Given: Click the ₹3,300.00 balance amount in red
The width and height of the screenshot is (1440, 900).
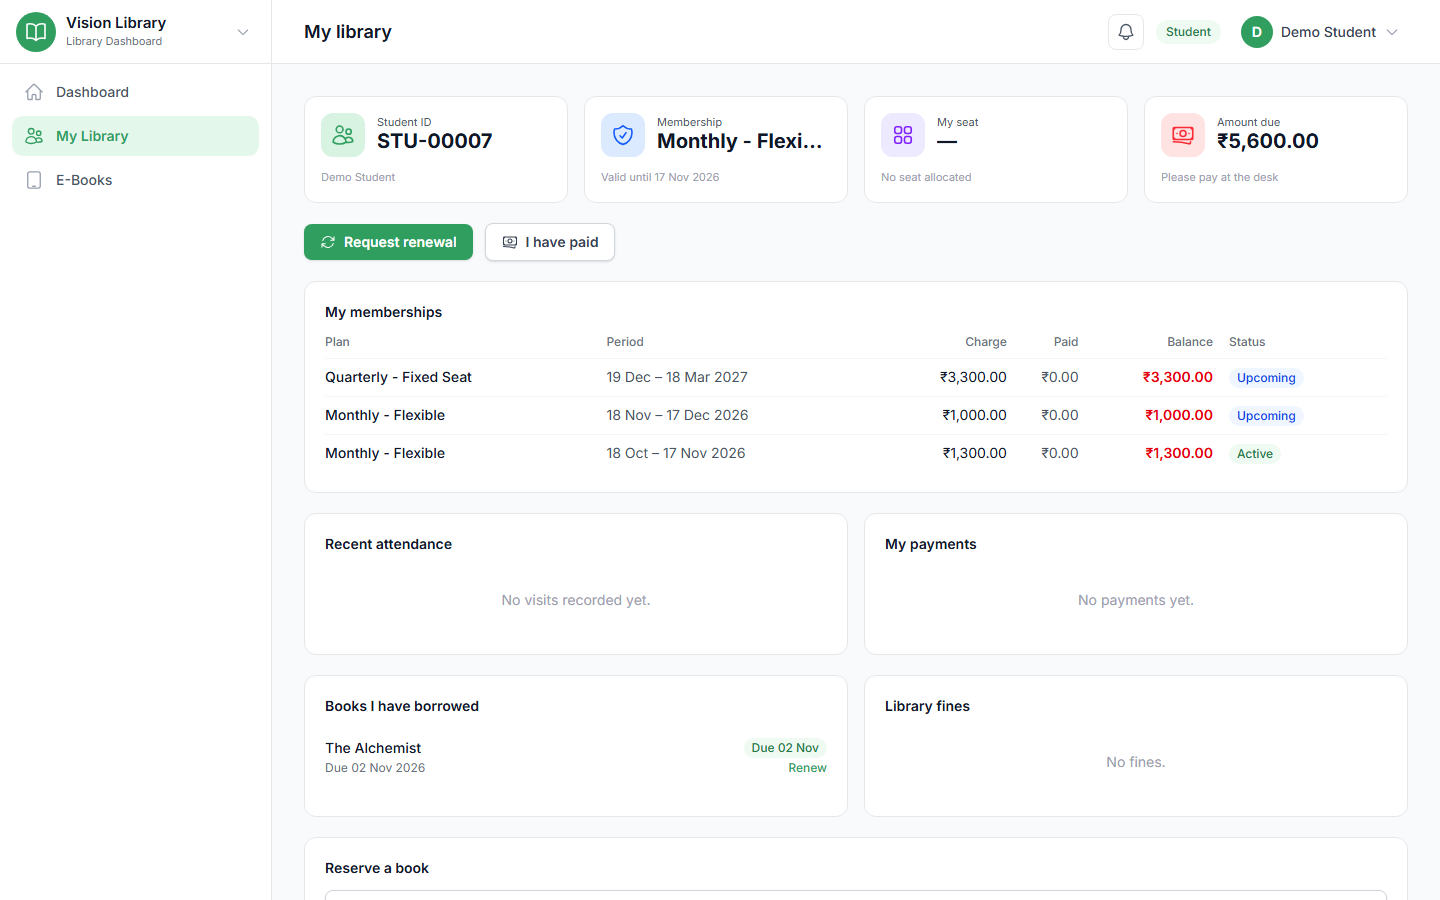Looking at the screenshot, I should [x=1178, y=378].
